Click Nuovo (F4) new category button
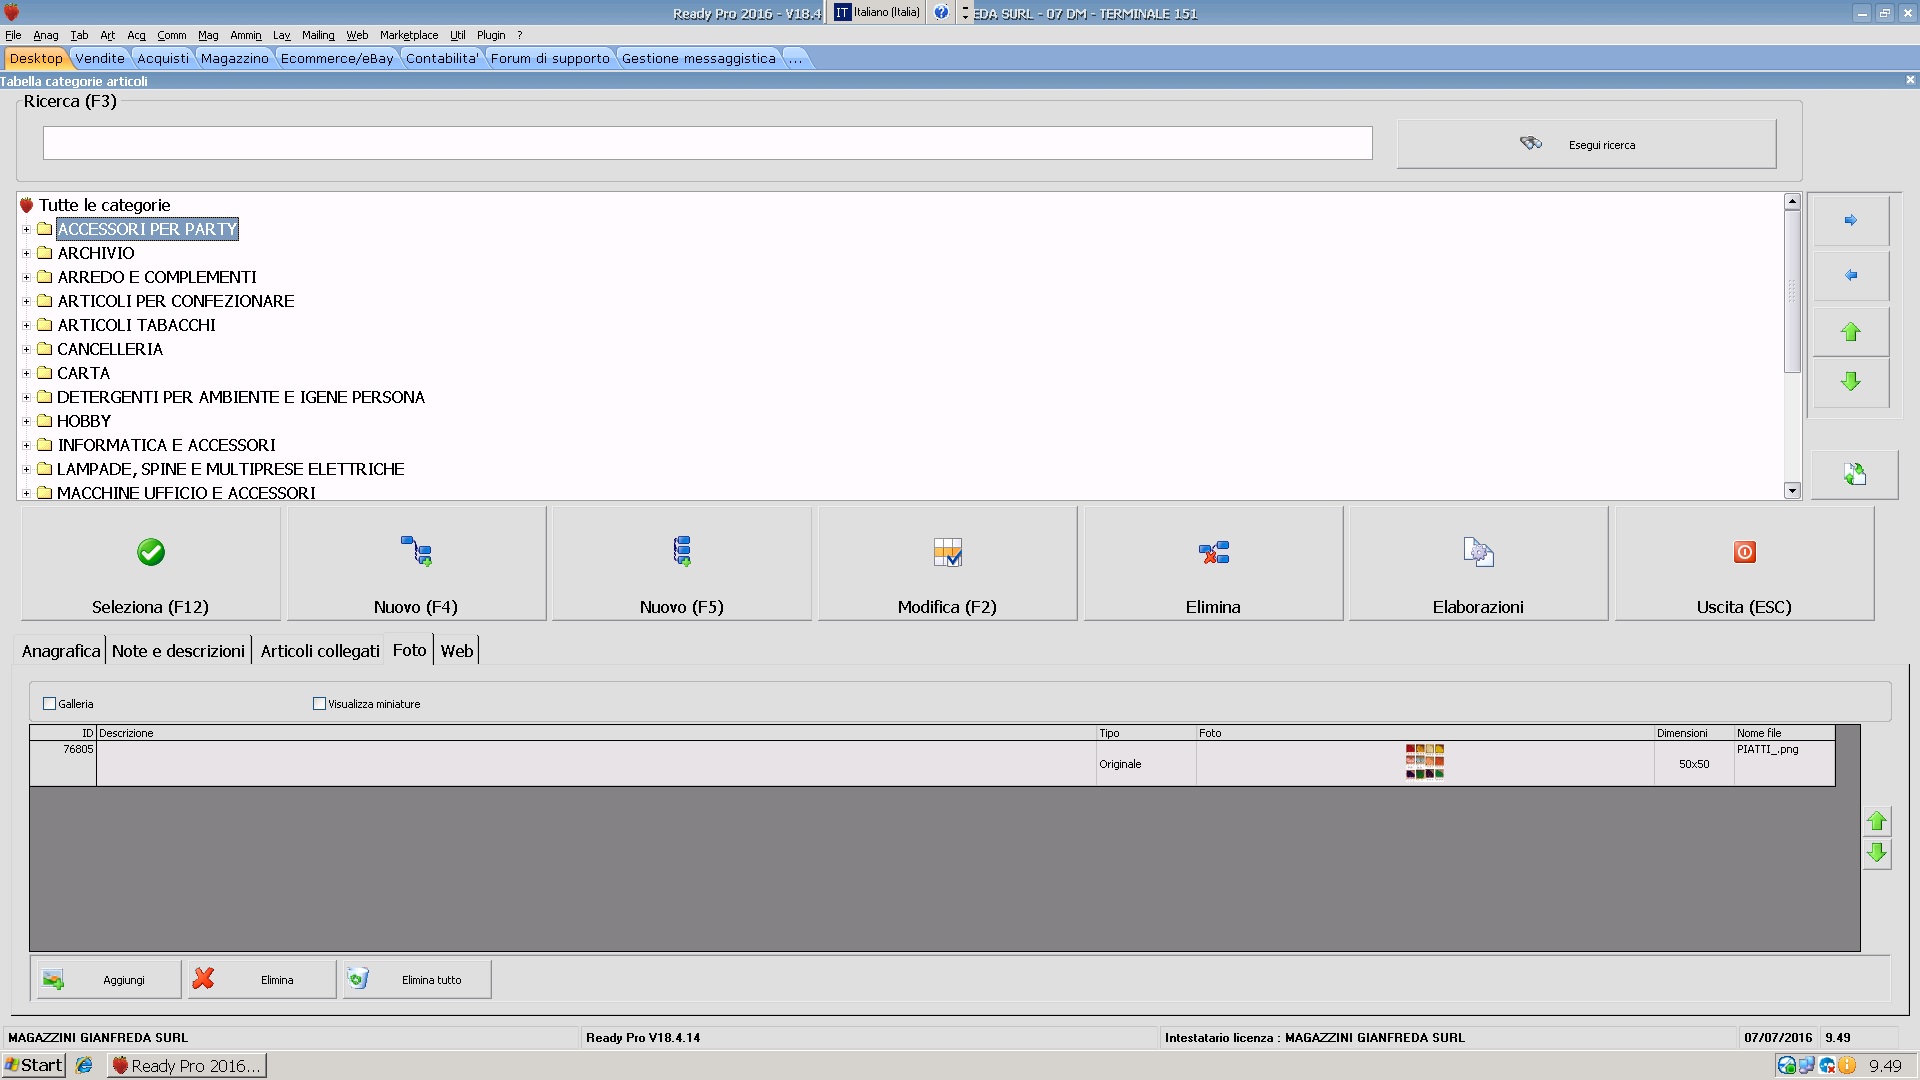Image resolution: width=1920 pixels, height=1080 pixels. (x=416, y=564)
